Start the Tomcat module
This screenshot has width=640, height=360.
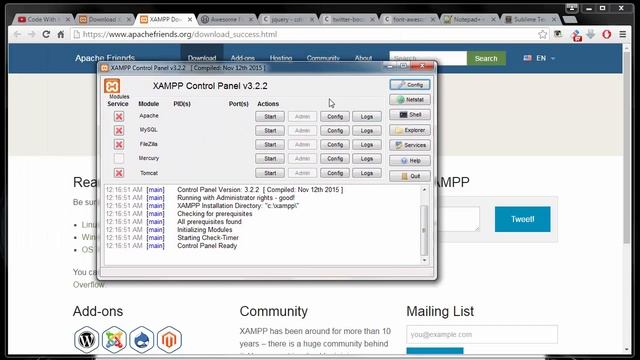270,173
